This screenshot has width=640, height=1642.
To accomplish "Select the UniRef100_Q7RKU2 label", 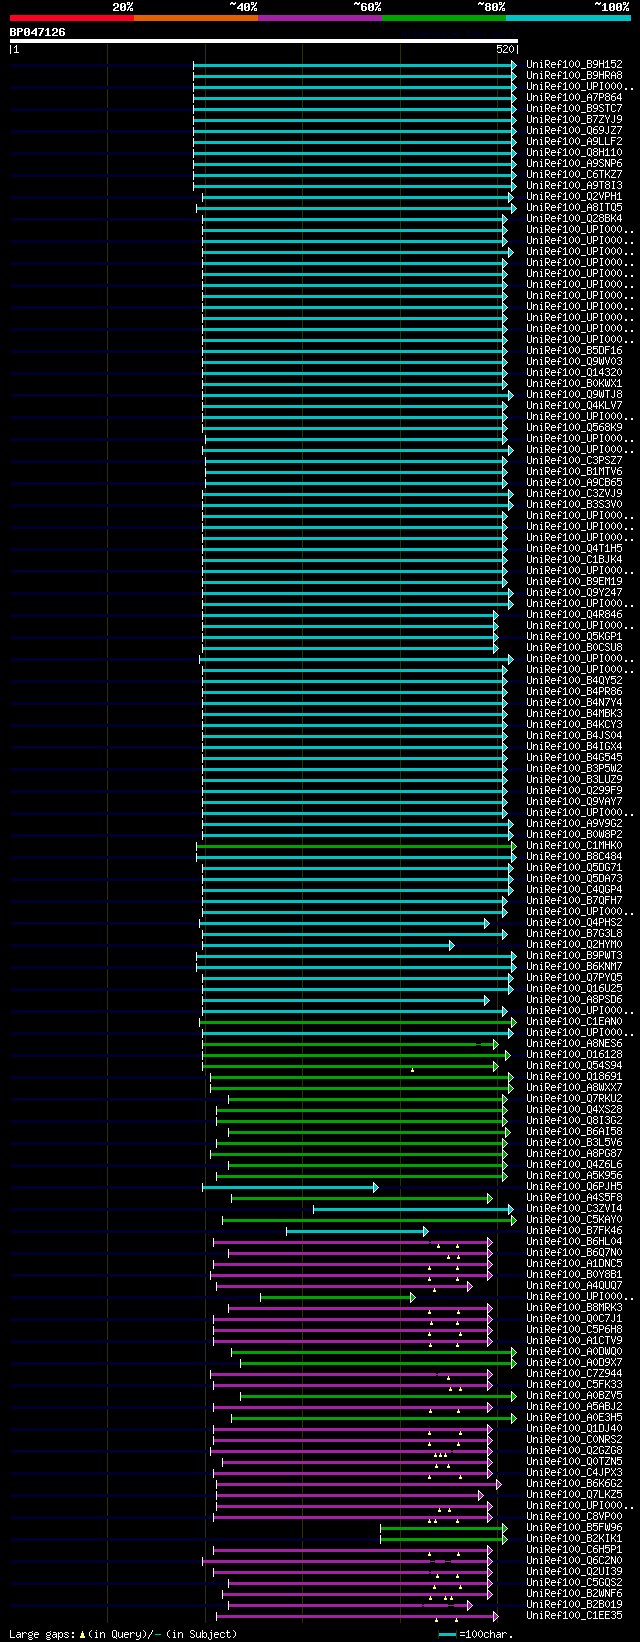I will click(x=574, y=1098).
